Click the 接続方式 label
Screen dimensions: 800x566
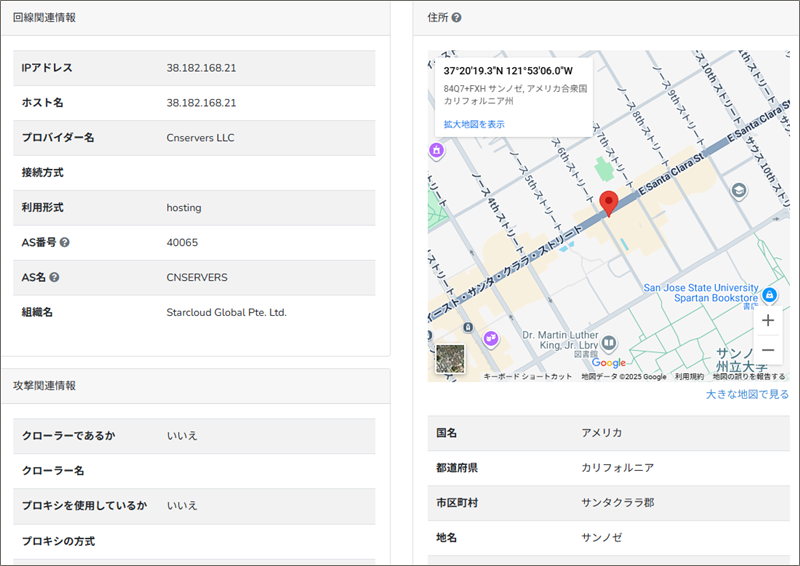[42, 173]
